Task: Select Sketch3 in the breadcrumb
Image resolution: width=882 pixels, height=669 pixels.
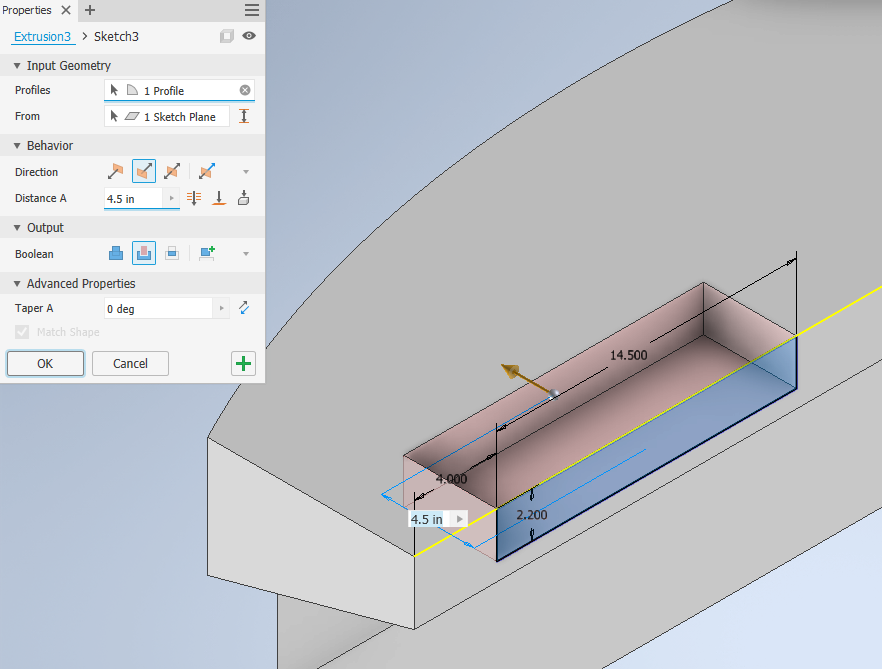Action: click(116, 37)
